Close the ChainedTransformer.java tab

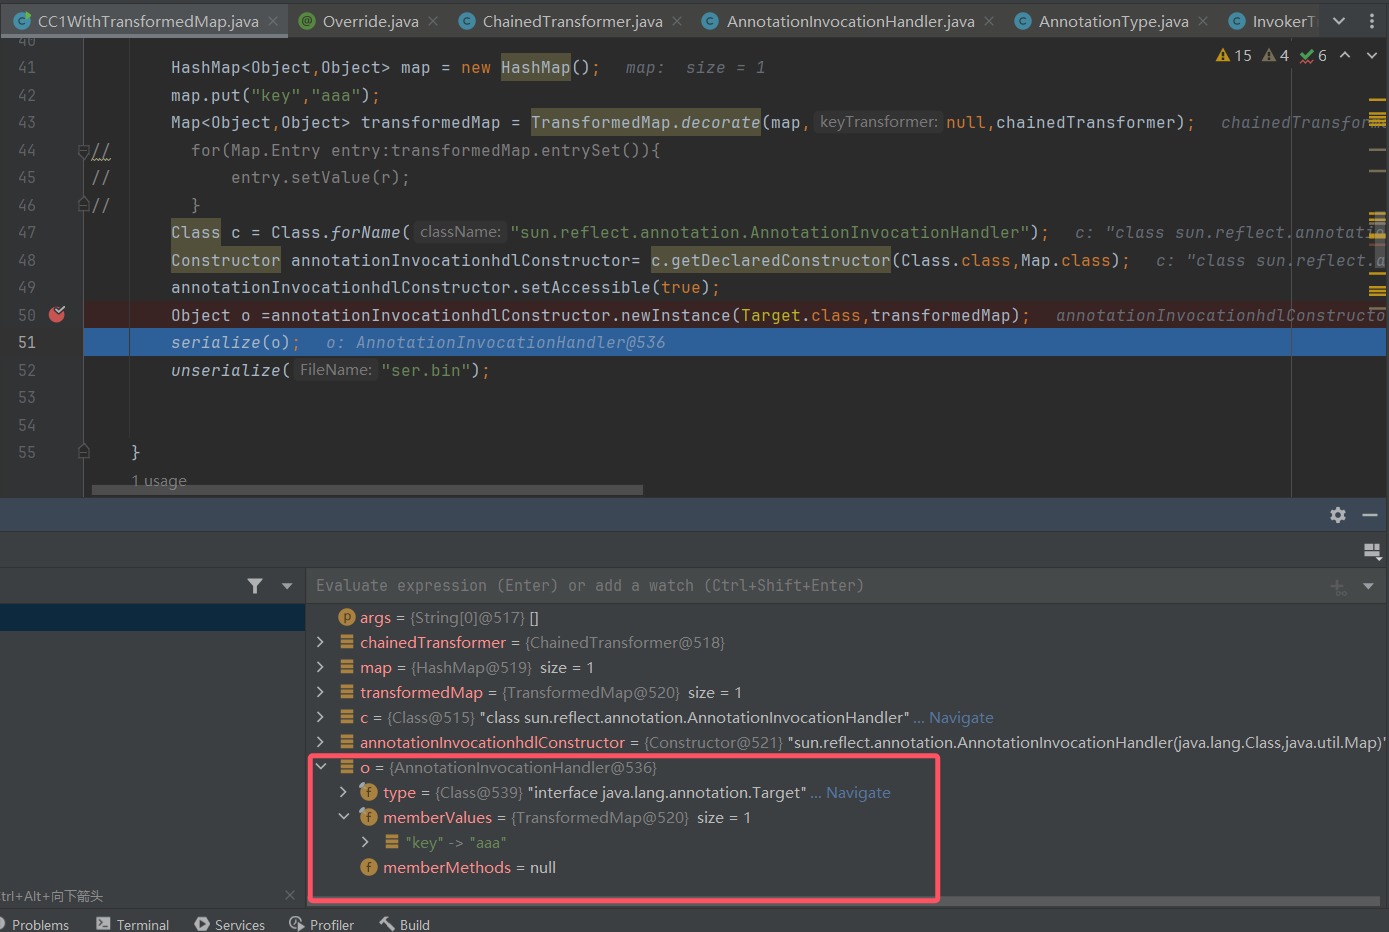[677, 21]
